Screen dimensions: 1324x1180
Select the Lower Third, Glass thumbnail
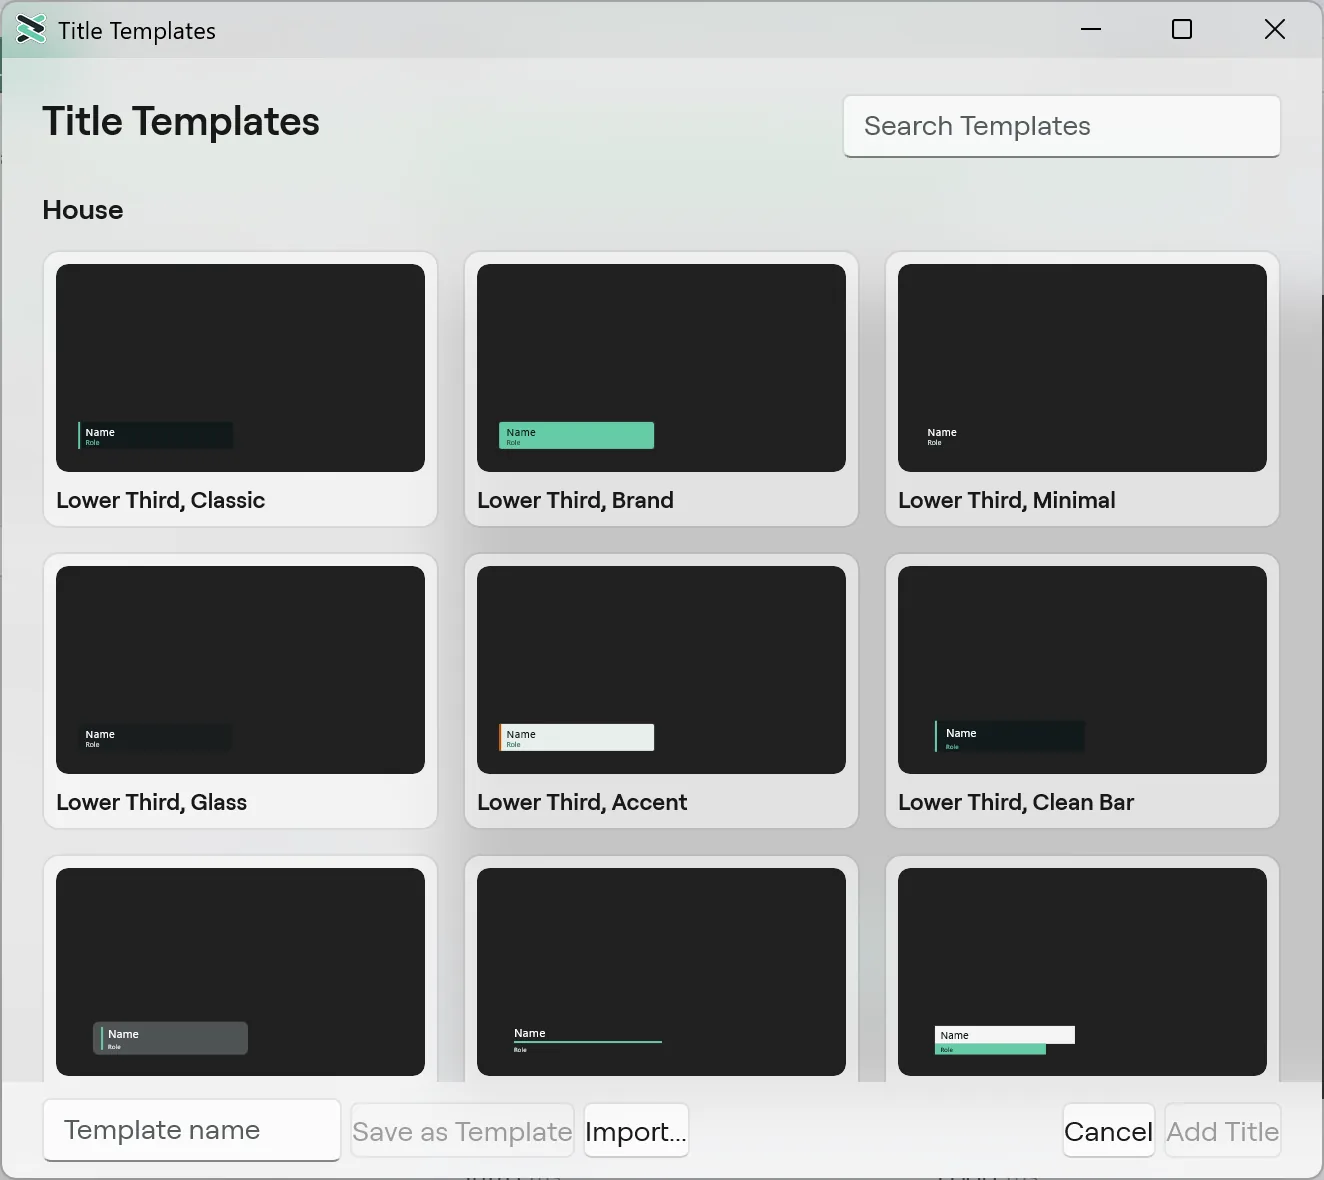[240, 670]
